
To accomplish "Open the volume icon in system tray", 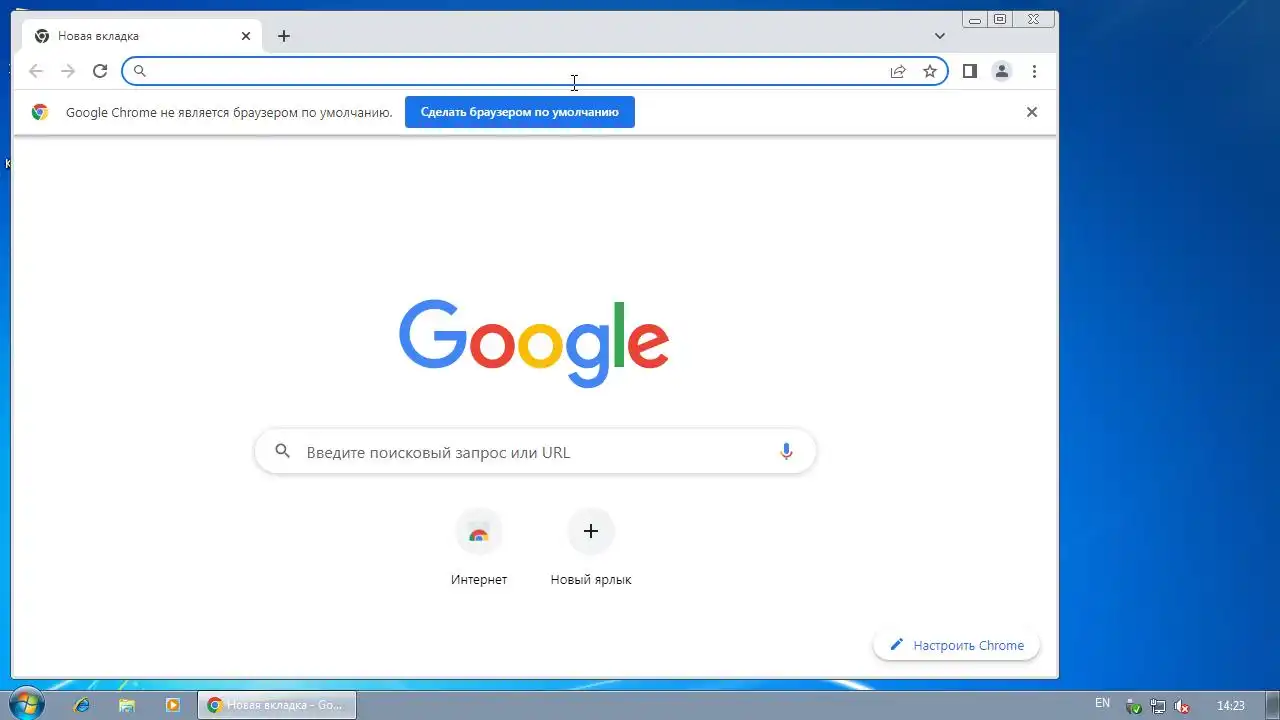I will point(1182,705).
